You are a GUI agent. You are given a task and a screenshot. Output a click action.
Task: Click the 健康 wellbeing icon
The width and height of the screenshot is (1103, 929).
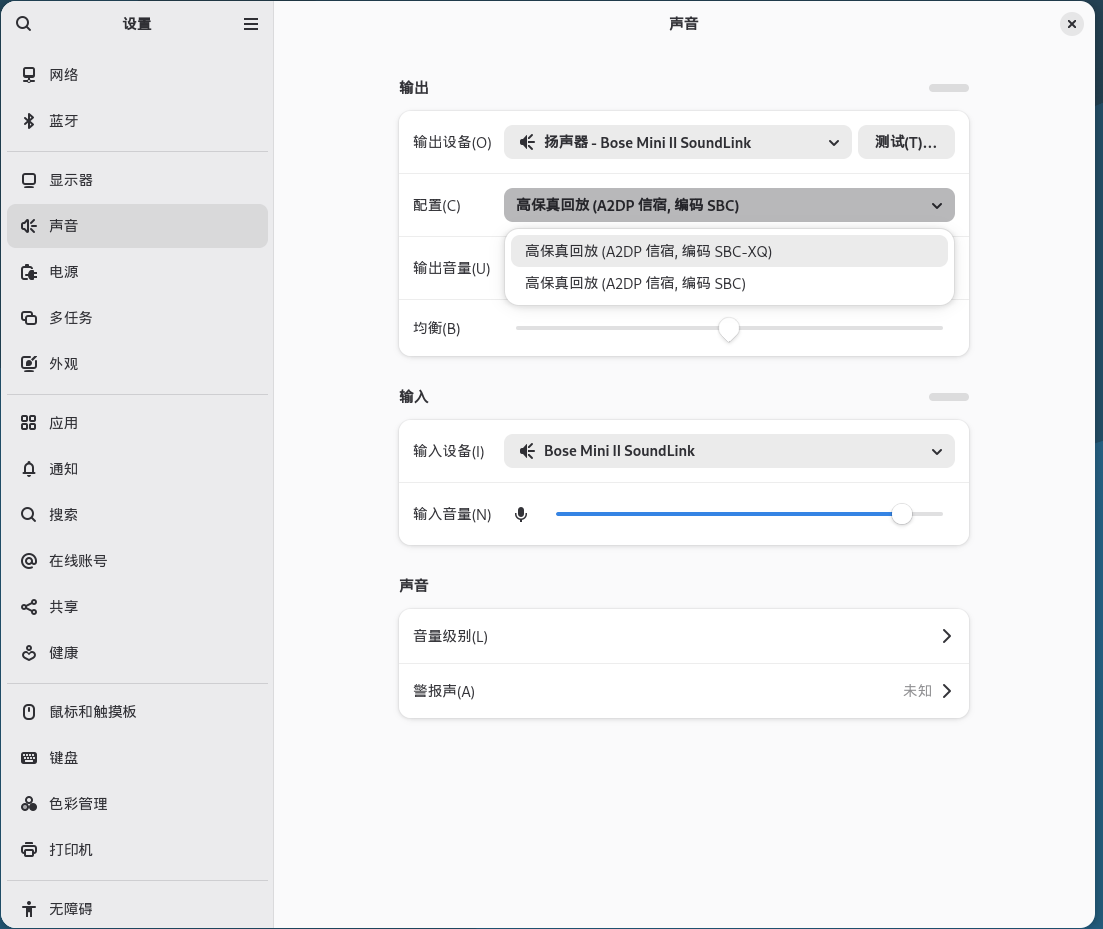pyautogui.click(x=29, y=653)
